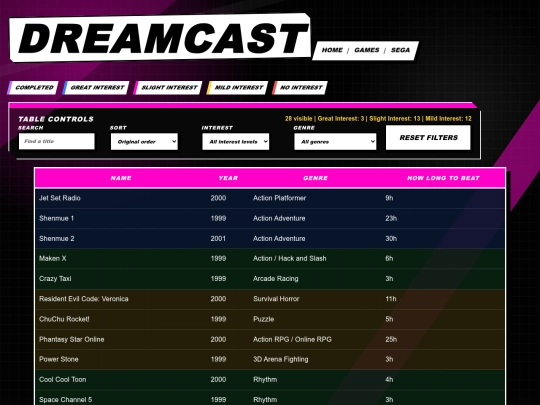Select the 'Jet Set Radio' row name
The image size is (540, 405).
coord(60,198)
